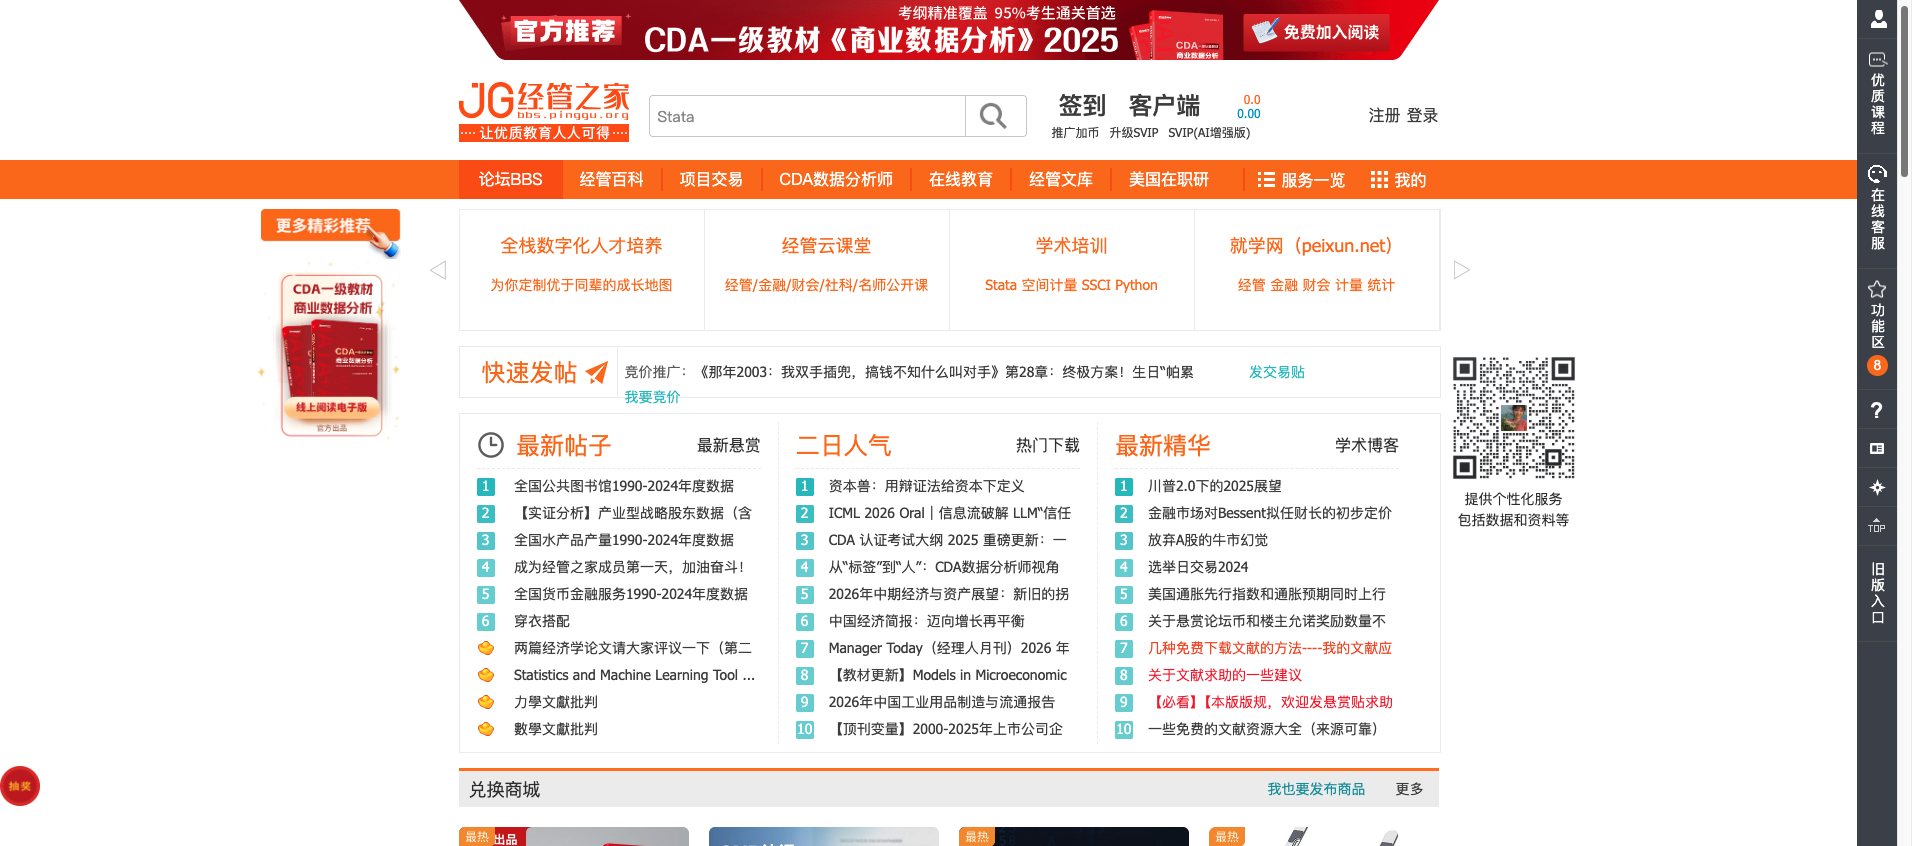Click 注册 to register
Screen dimensions: 1912x846
(x=1384, y=115)
